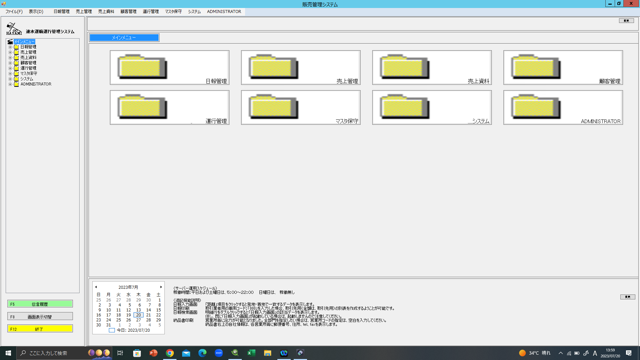Select day 21 in the calendar
The image size is (640, 360).
point(149,315)
